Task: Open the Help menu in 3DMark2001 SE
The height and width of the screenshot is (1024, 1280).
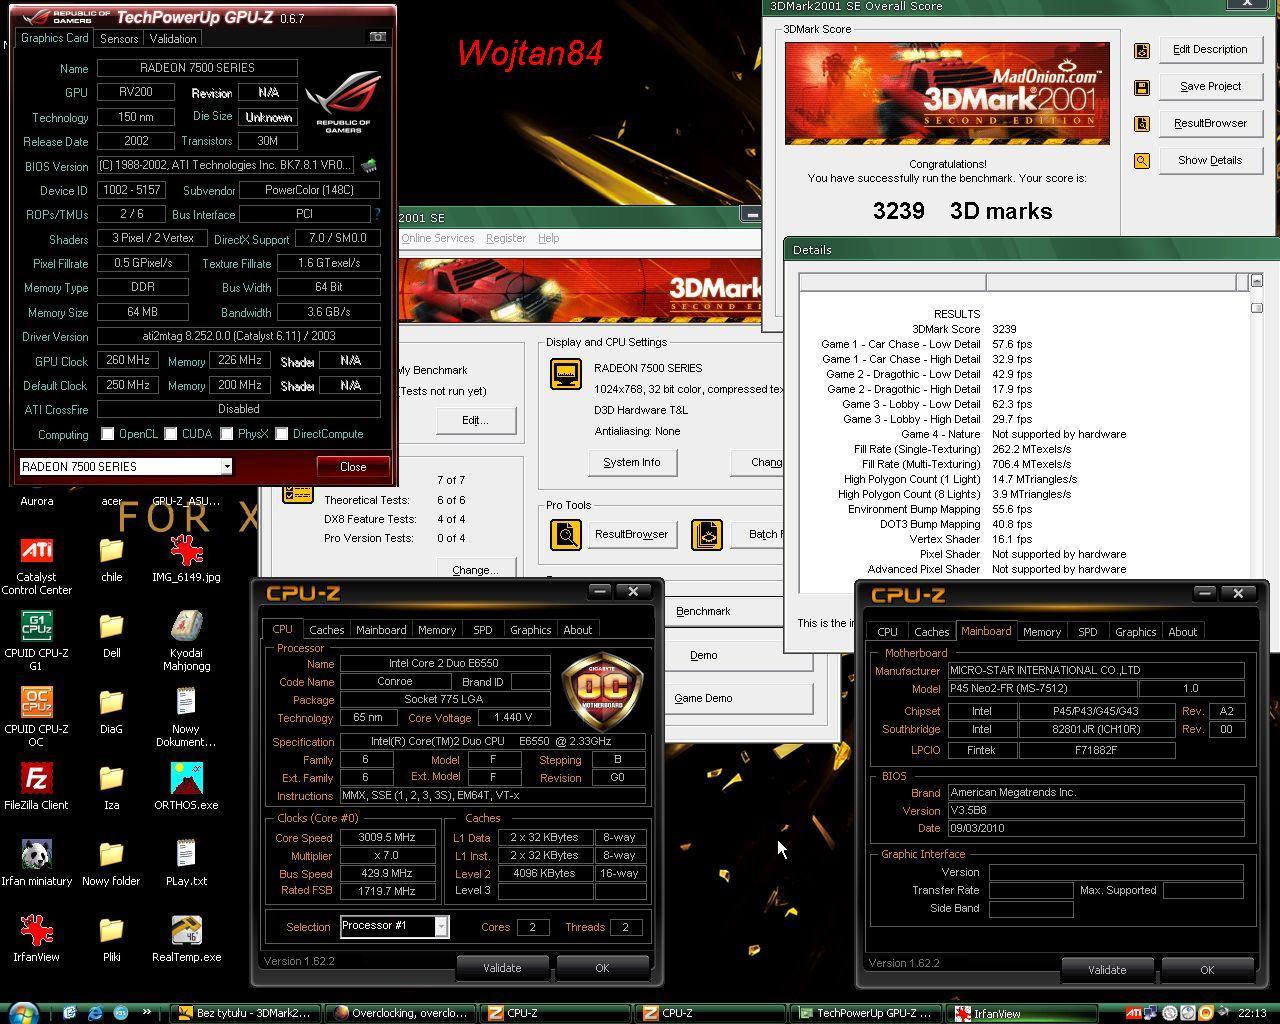Action: [548, 238]
